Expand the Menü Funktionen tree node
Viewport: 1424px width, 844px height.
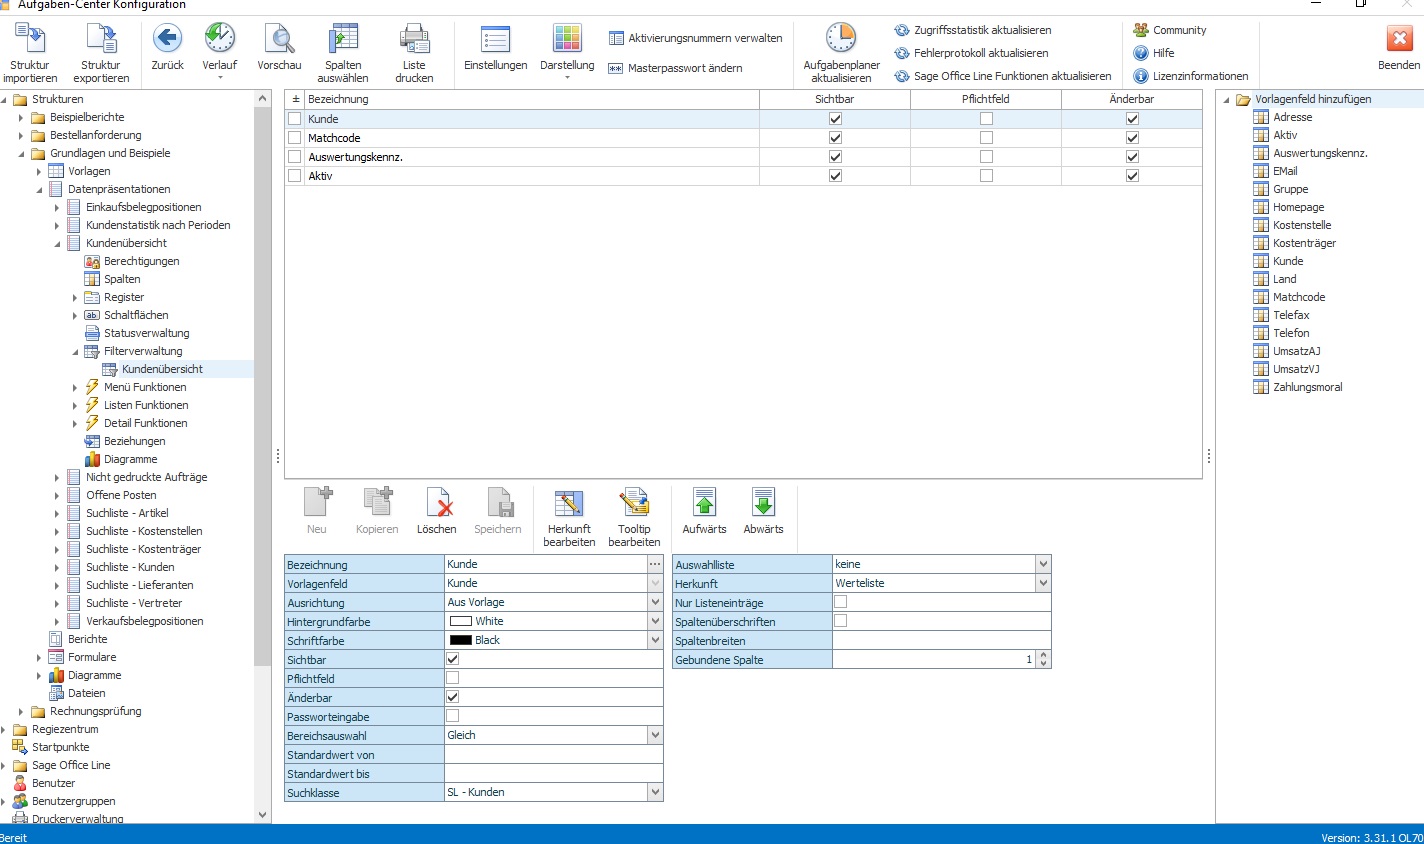75,387
